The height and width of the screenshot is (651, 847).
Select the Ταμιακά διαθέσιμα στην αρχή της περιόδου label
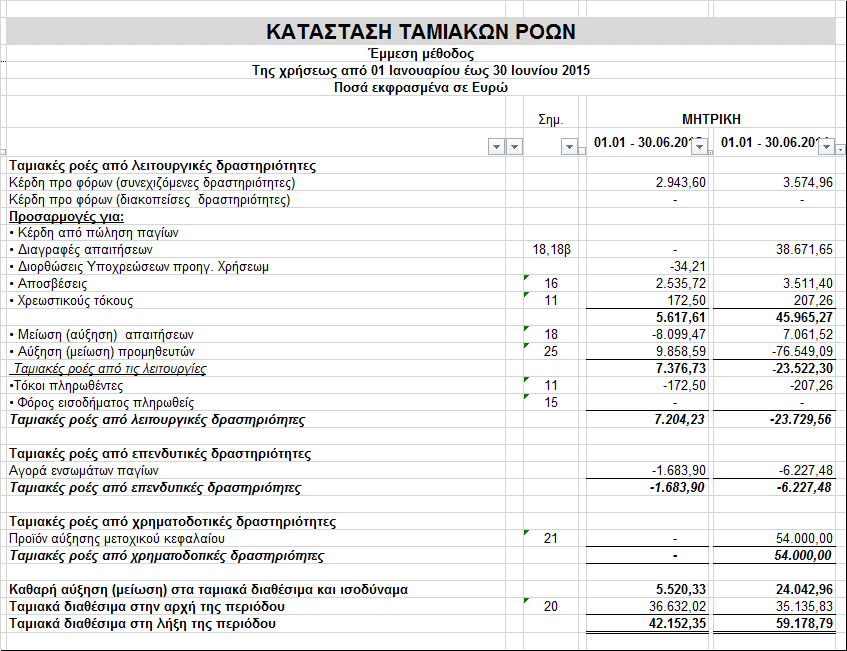(x=147, y=607)
